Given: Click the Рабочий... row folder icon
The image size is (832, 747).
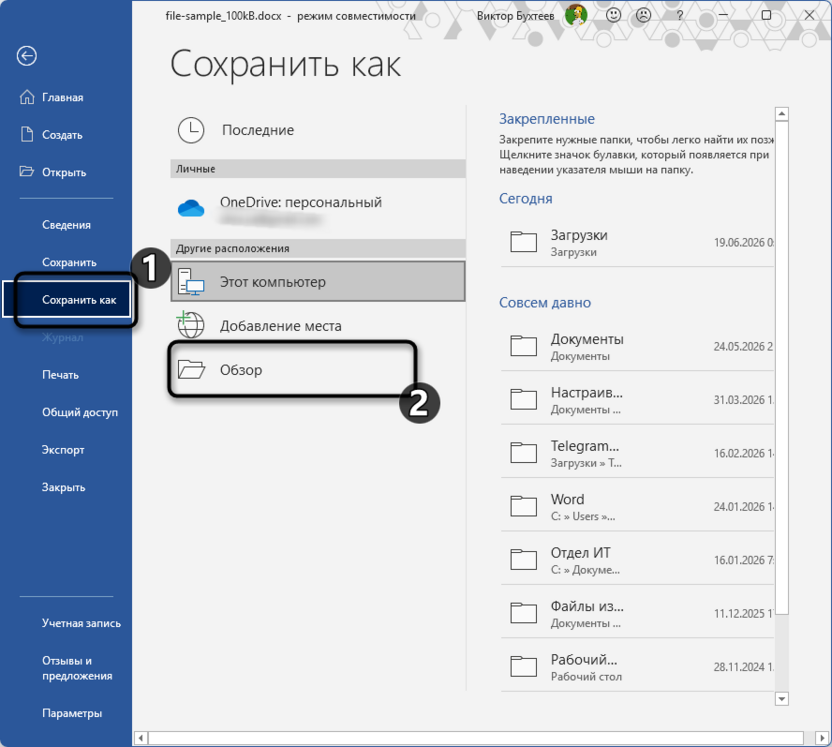Looking at the screenshot, I should (x=523, y=666).
